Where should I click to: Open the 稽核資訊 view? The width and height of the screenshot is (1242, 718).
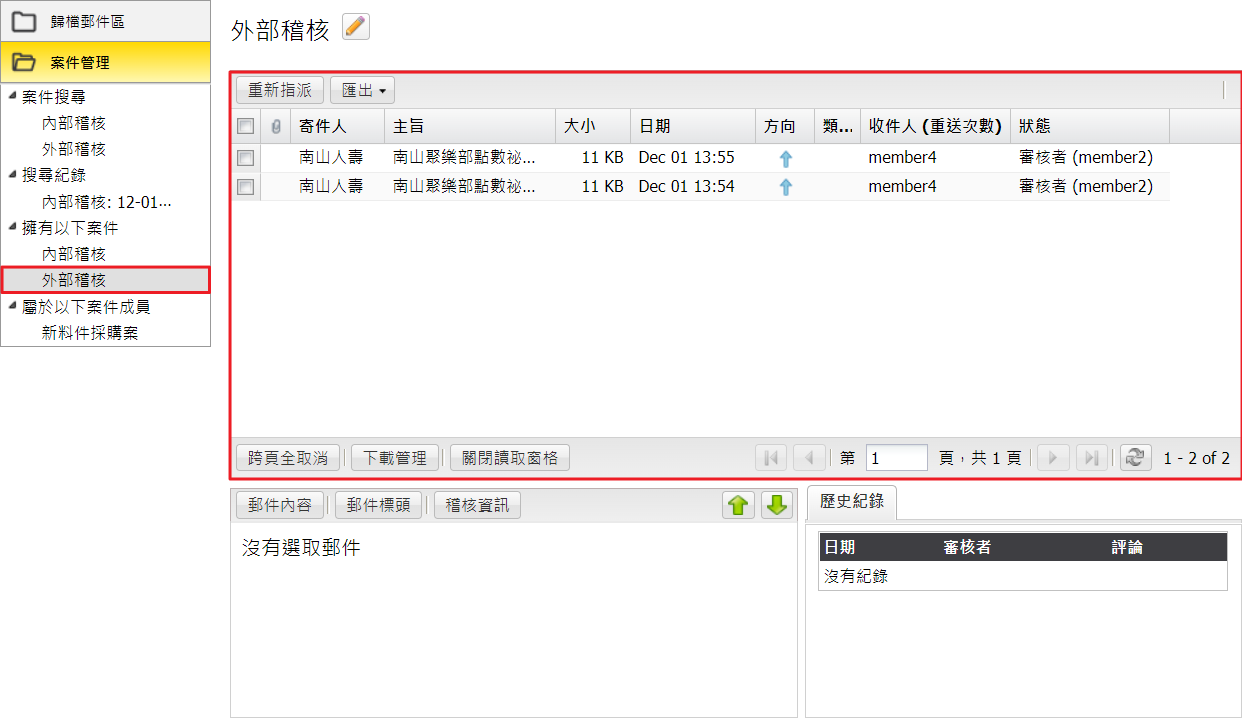tap(477, 505)
